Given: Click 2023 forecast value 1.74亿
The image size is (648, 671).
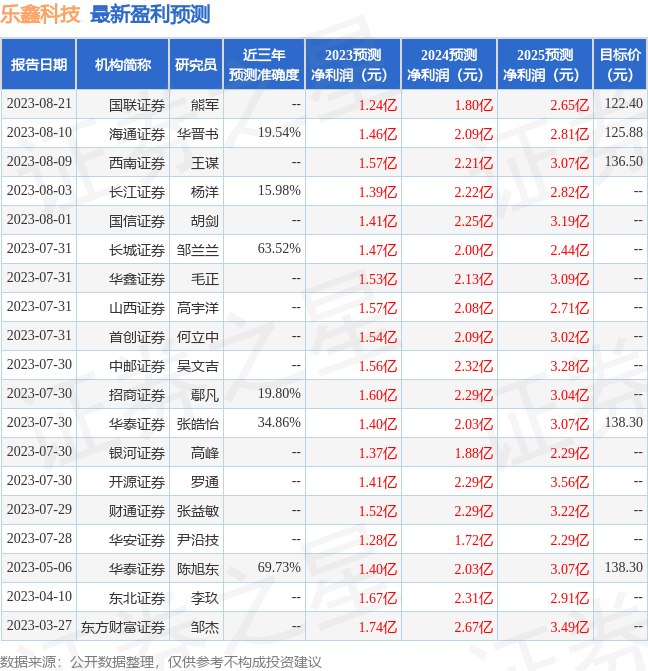Looking at the screenshot, I should 378,627.
